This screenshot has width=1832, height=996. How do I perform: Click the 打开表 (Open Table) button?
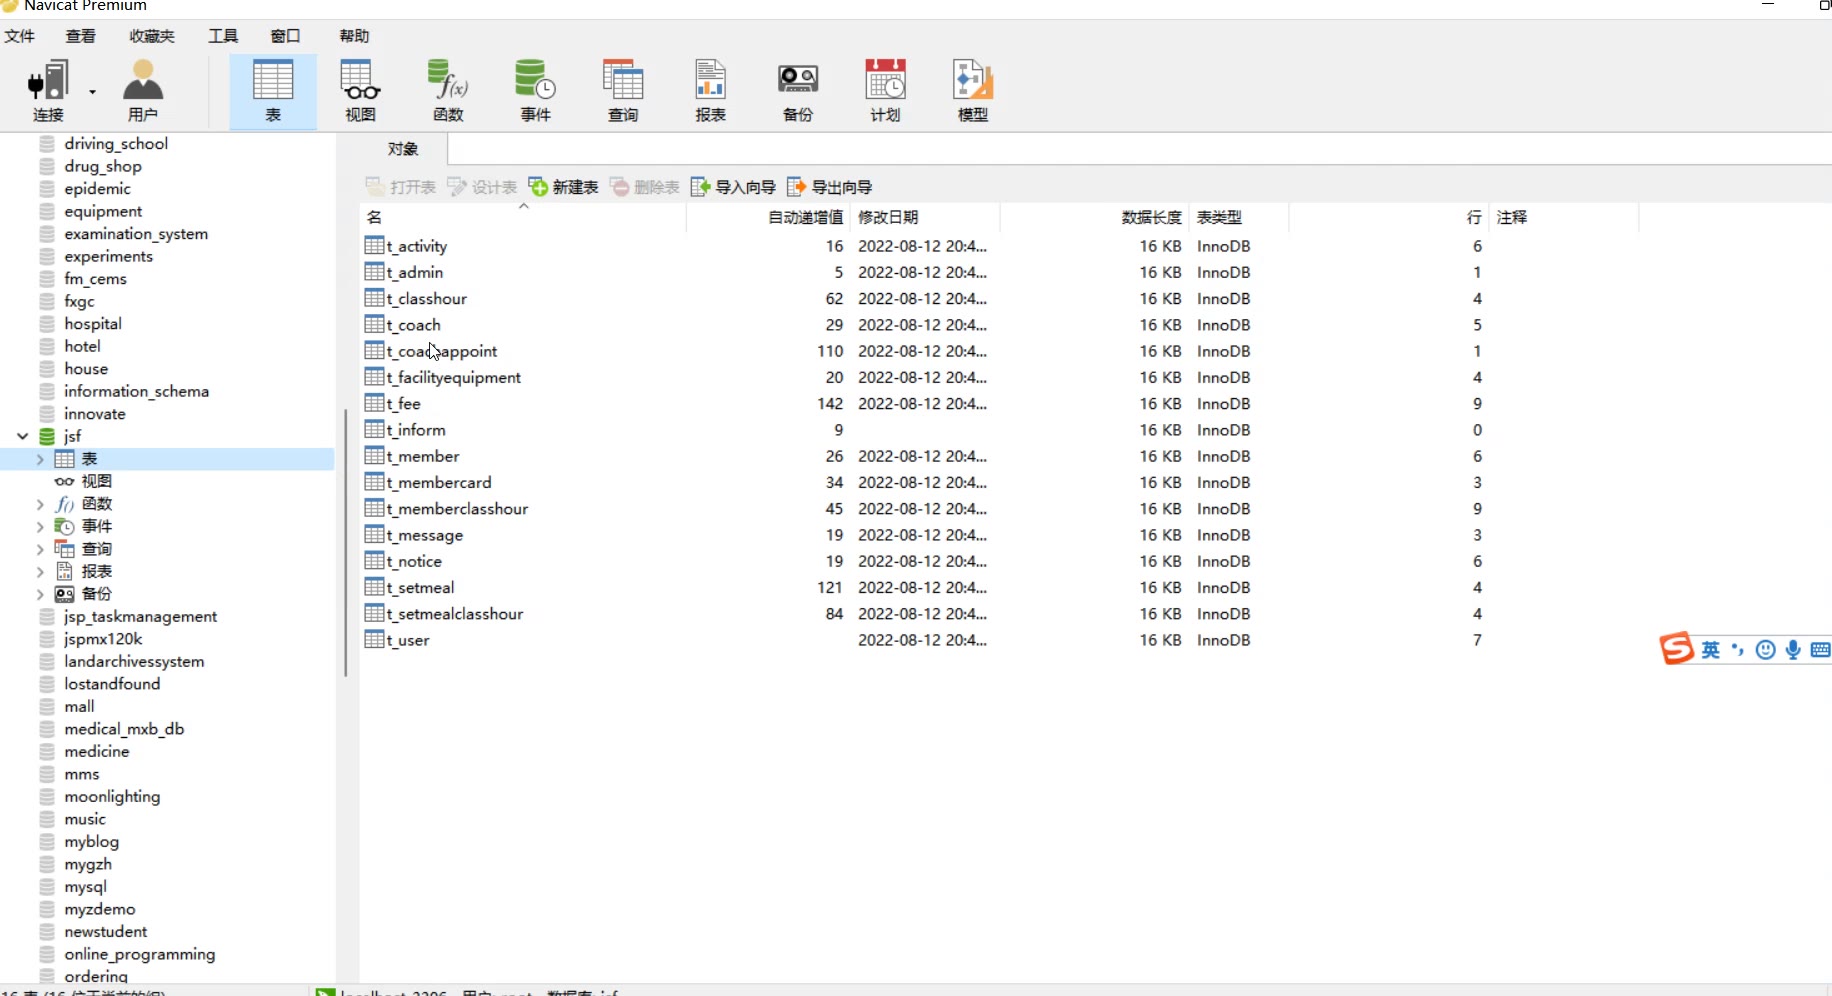click(x=401, y=187)
